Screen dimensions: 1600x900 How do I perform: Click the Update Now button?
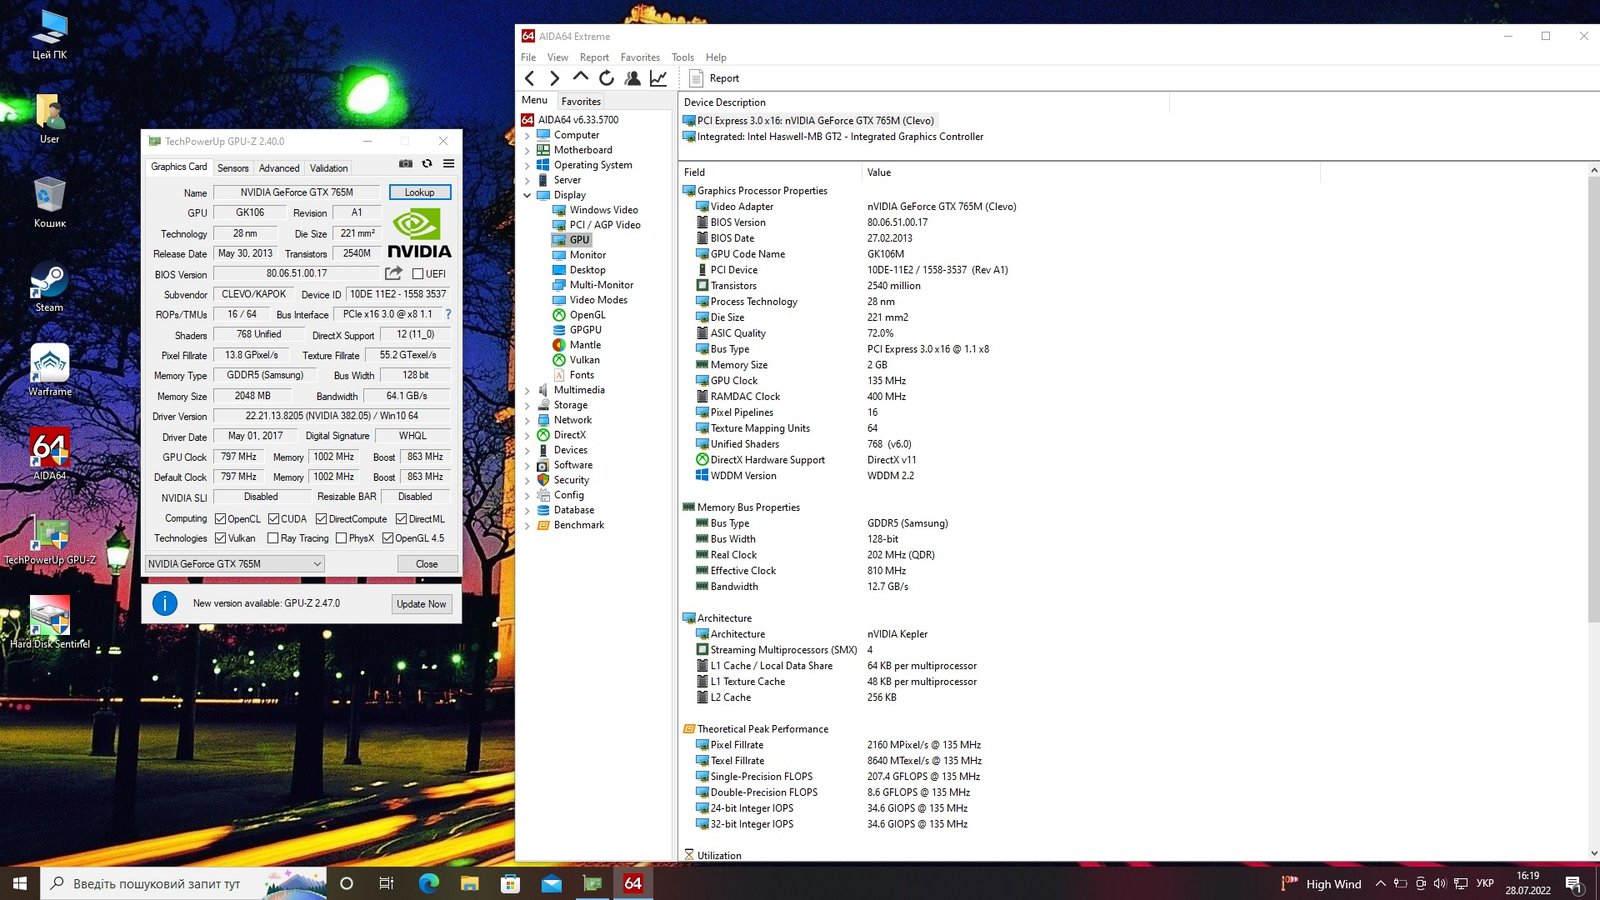[x=421, y=604]
